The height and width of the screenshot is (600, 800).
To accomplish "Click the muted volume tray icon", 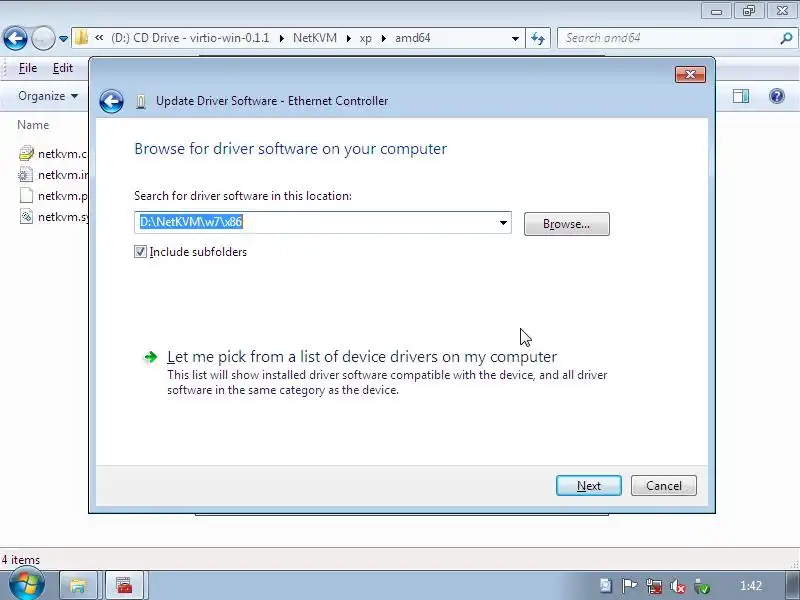I will 678,586.
